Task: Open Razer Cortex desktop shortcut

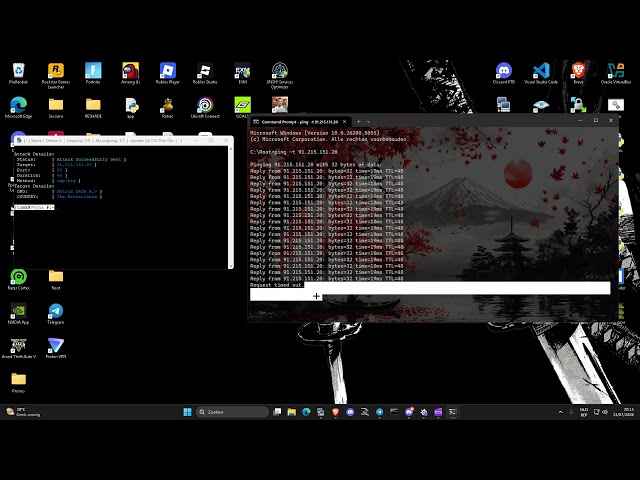Action: point(18,279)
